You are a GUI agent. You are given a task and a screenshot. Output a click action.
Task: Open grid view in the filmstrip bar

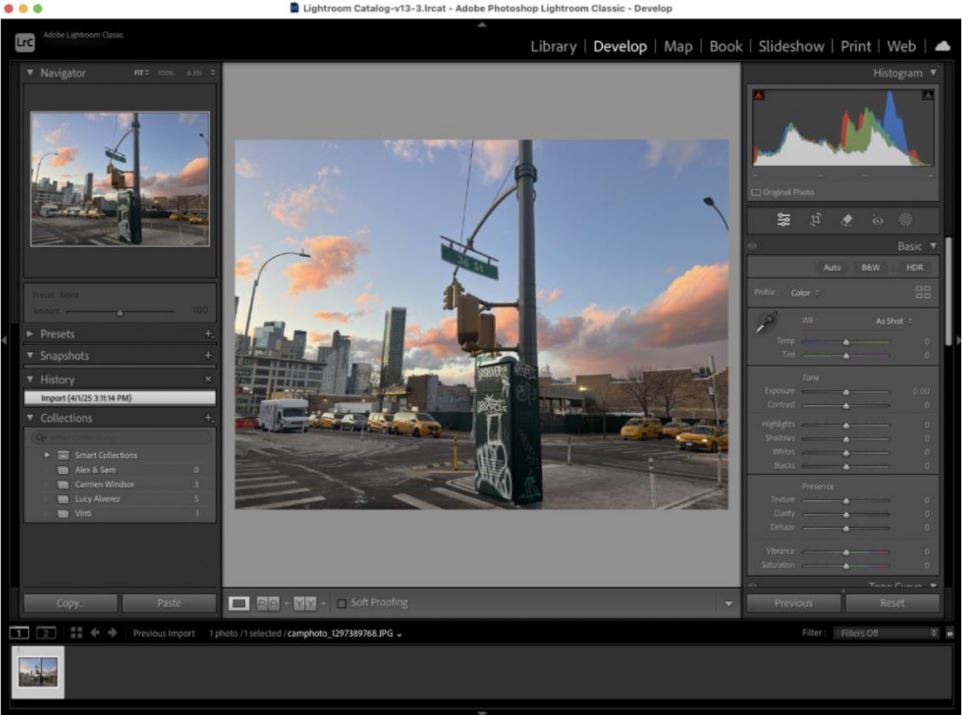point(77,633)
